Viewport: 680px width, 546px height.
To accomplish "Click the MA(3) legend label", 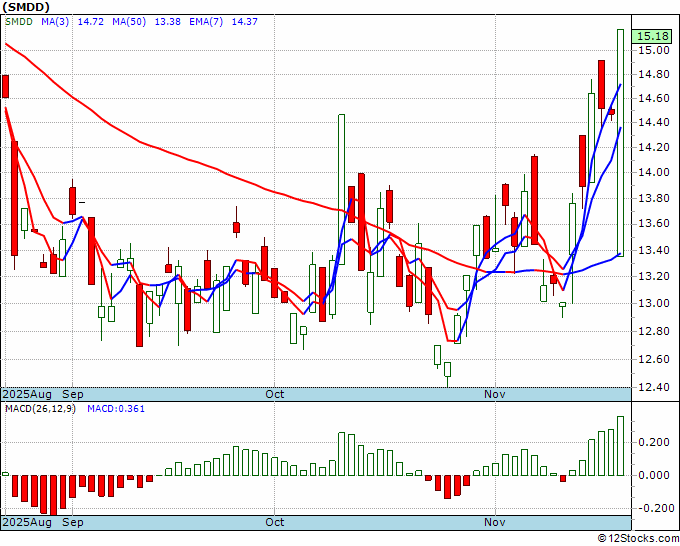I will coord(55,22).
